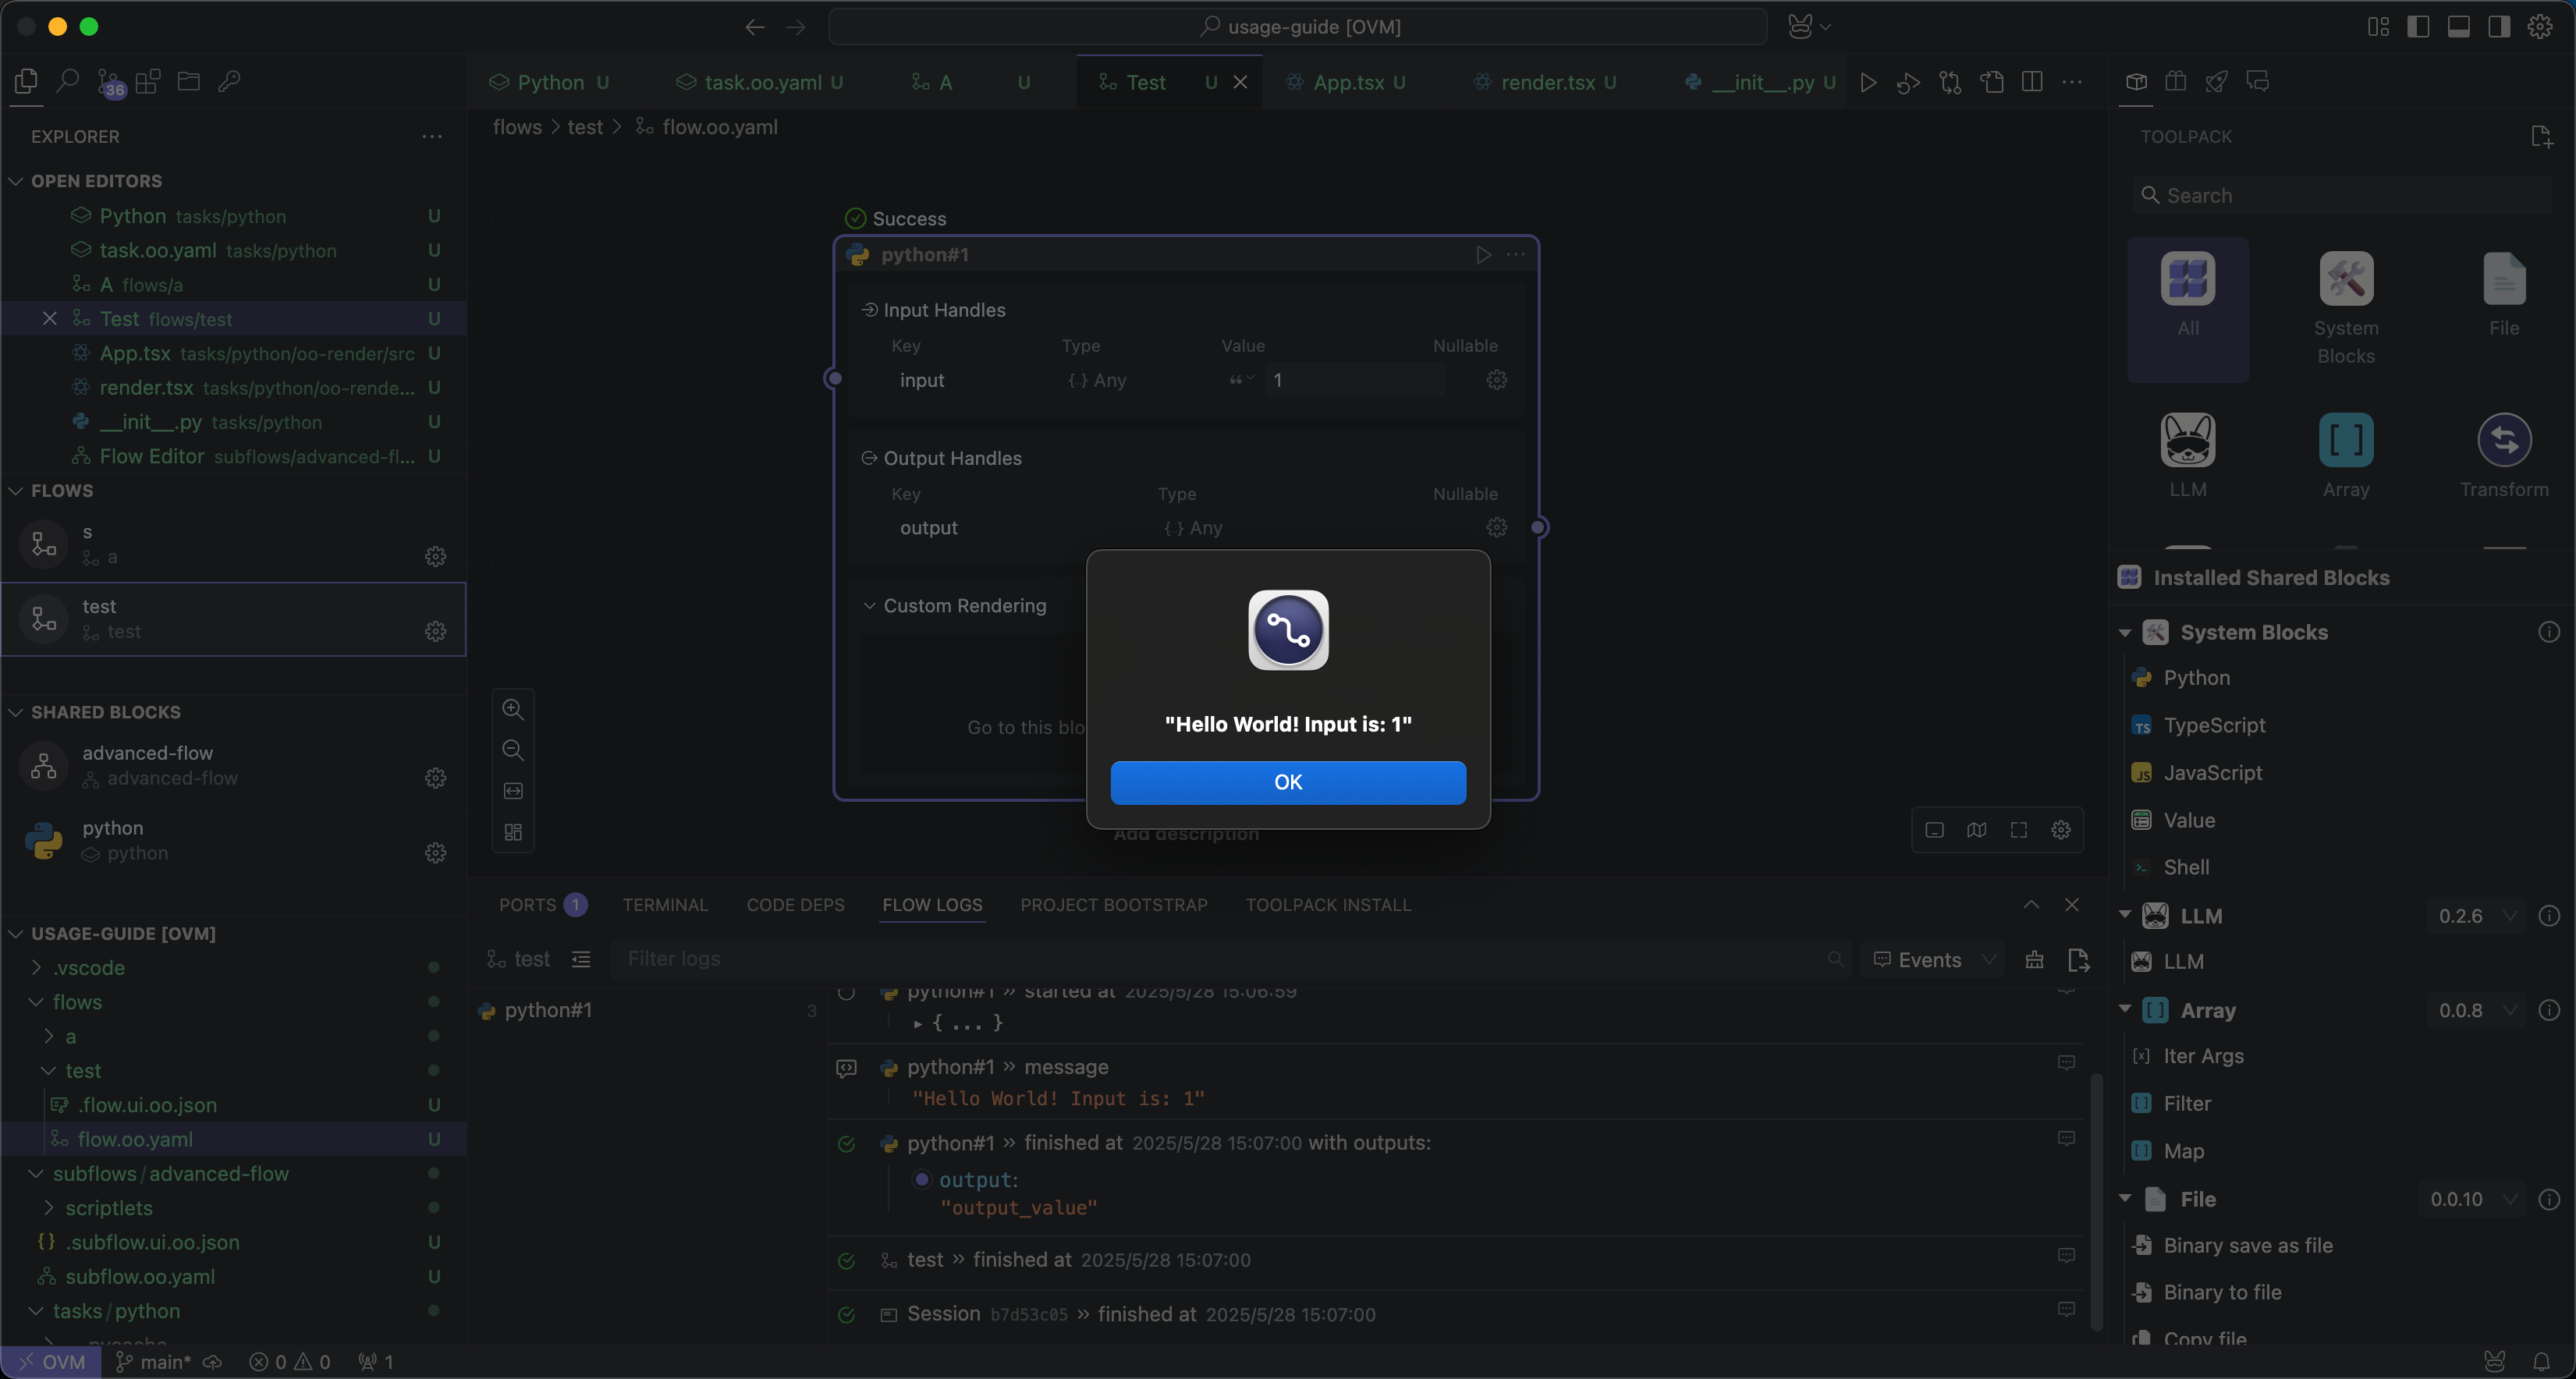Select the Array toolpack category icon
The width and height of the screenshot is (2576, 1379).
2345,440
